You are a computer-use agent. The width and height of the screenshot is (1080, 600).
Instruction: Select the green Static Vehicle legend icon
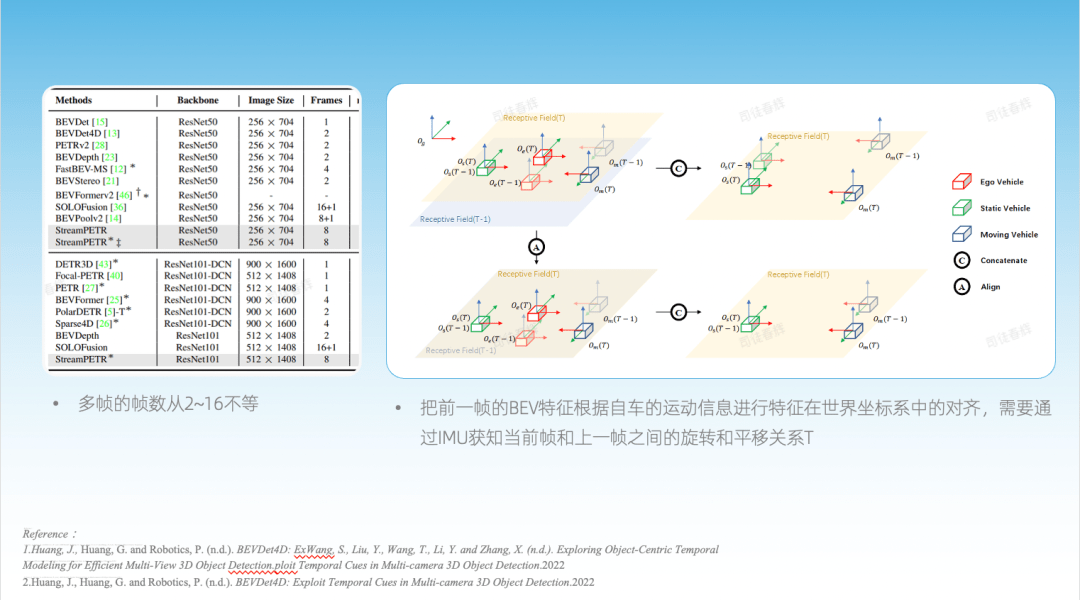click(960, 207)
